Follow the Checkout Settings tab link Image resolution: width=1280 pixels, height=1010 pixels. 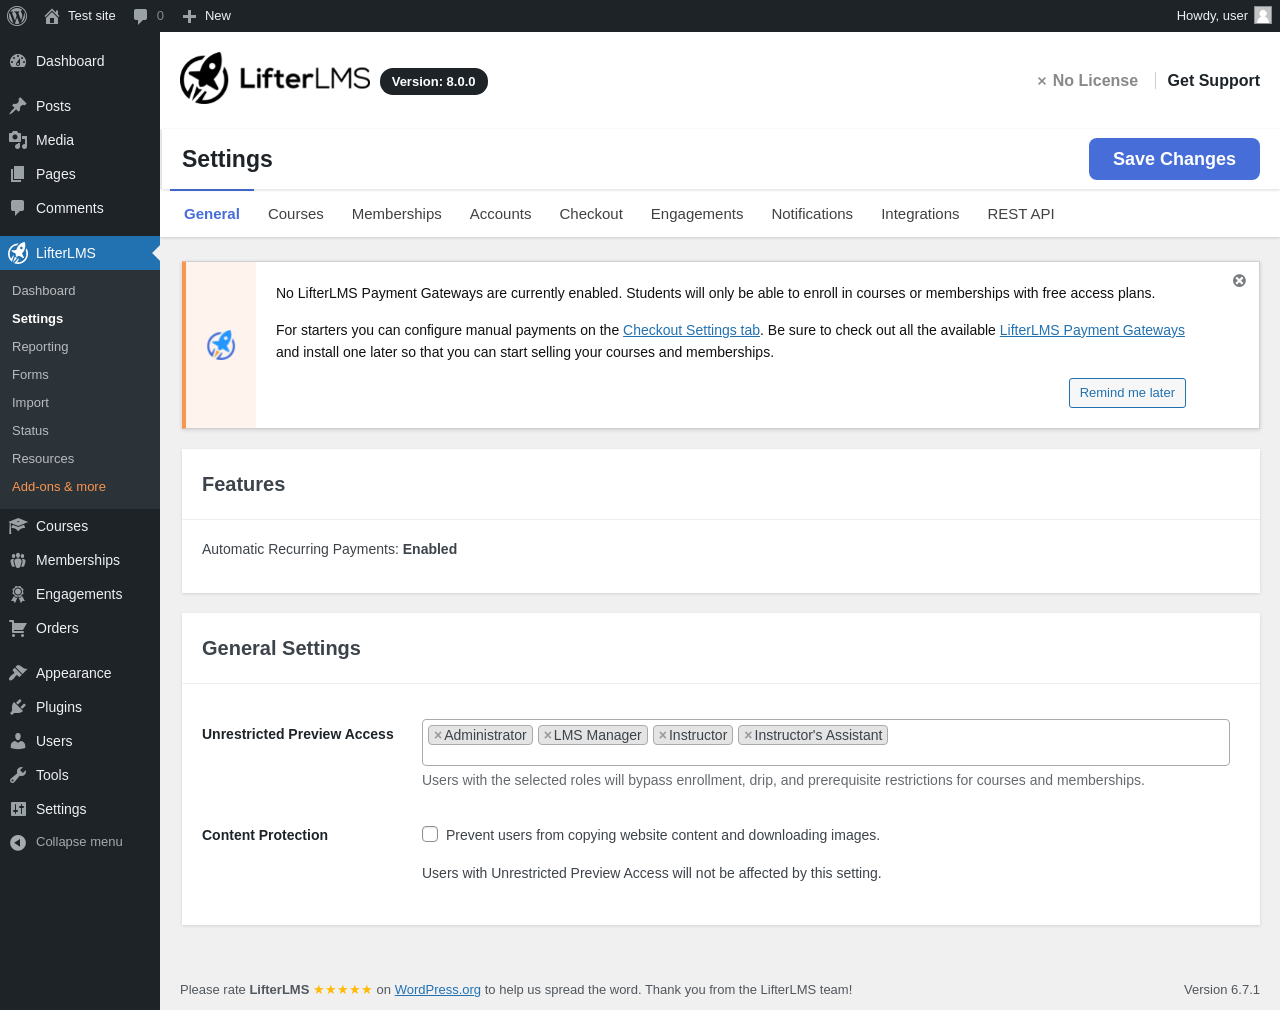coord(691,330)
